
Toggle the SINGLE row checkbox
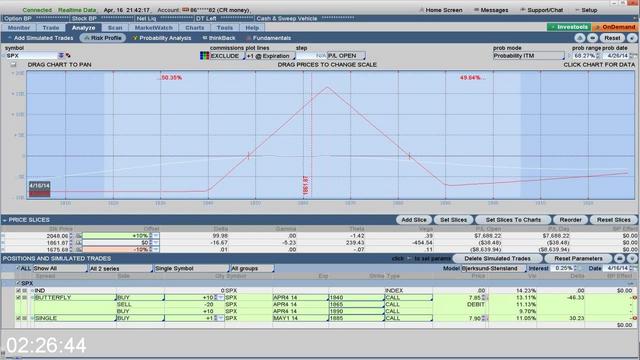click(x=18, y=318)
